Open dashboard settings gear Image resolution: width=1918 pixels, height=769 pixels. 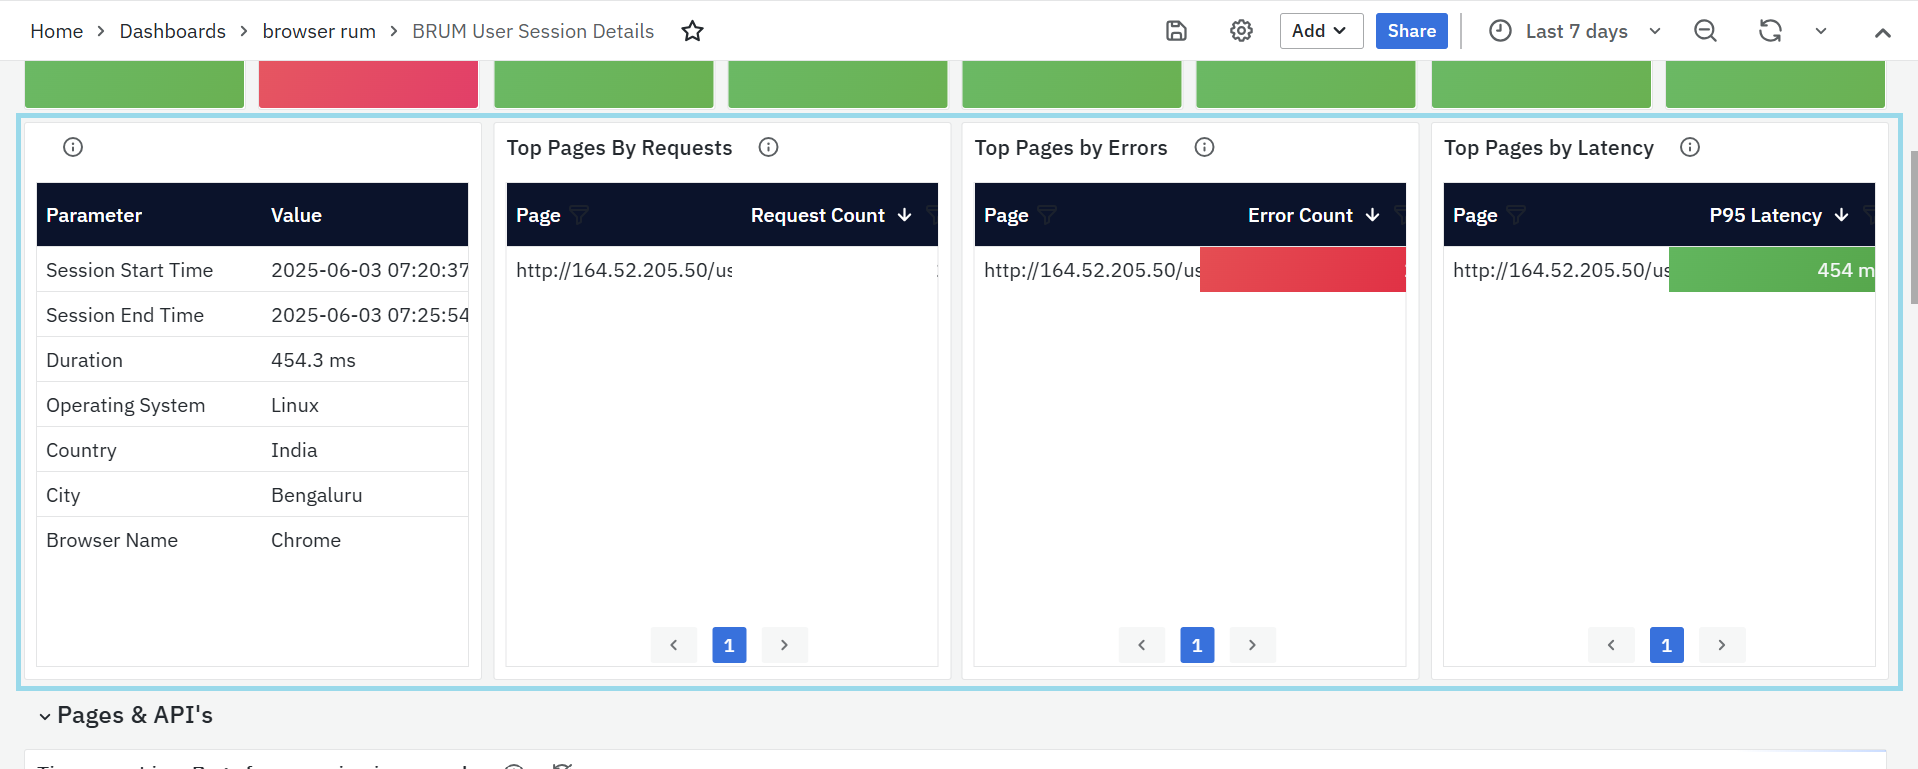click(1241, 31)
